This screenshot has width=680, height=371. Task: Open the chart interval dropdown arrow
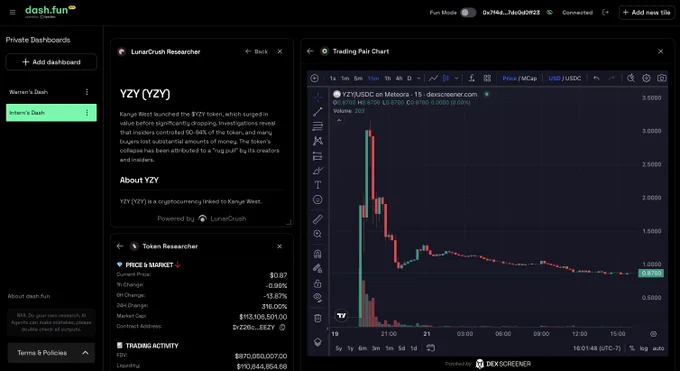418,79
